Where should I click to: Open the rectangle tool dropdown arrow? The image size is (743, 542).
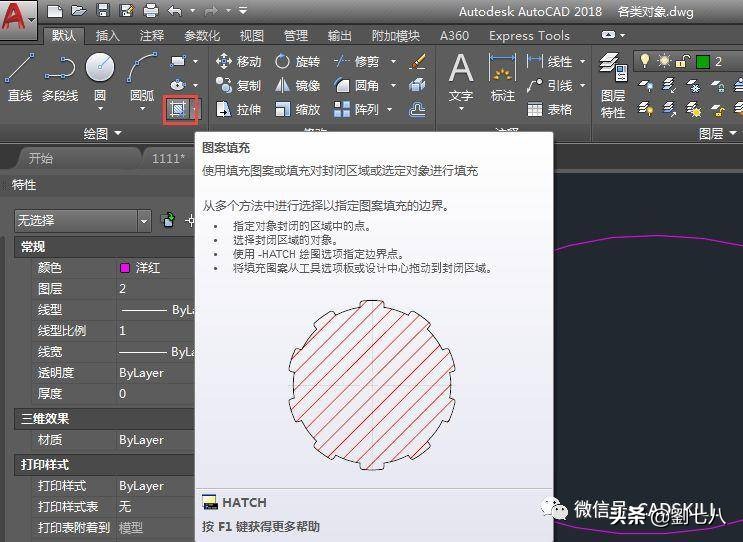(x=195, y=61)
